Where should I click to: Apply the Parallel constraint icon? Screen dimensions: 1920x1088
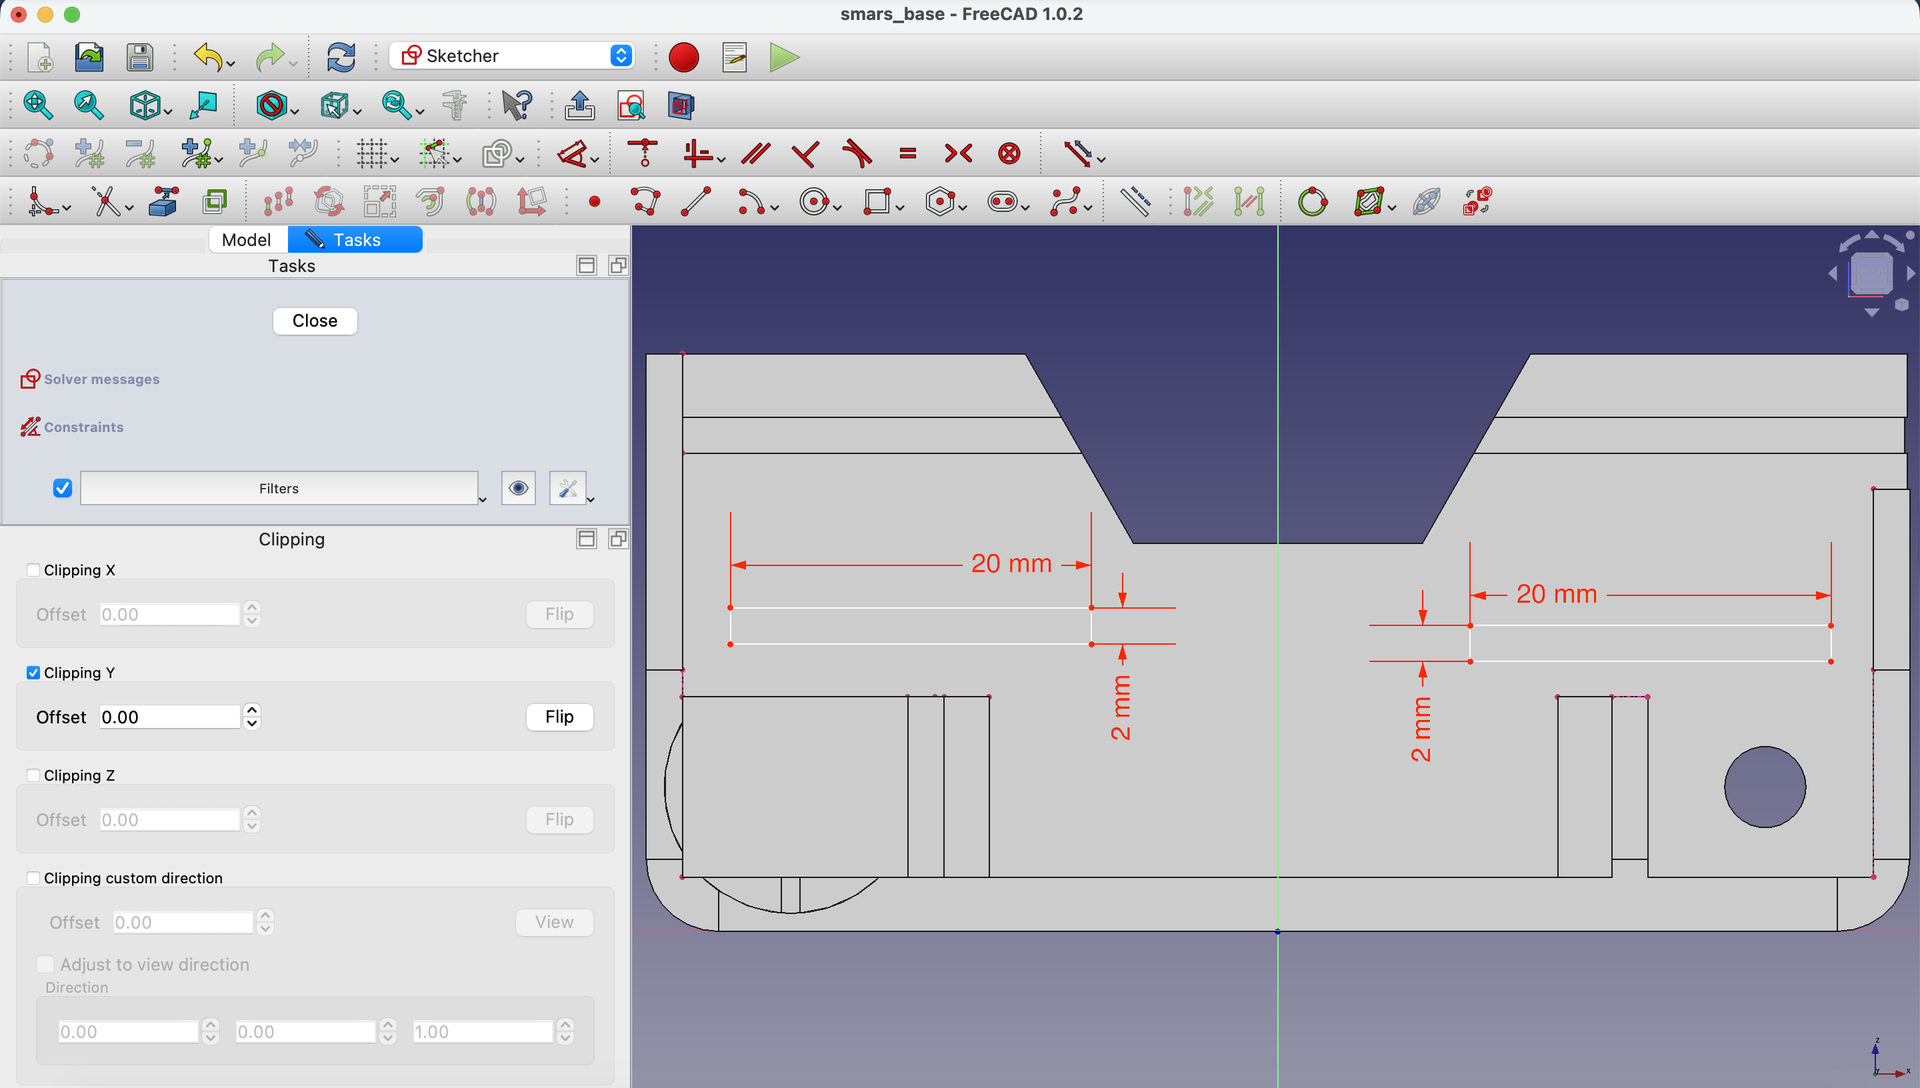756,154
